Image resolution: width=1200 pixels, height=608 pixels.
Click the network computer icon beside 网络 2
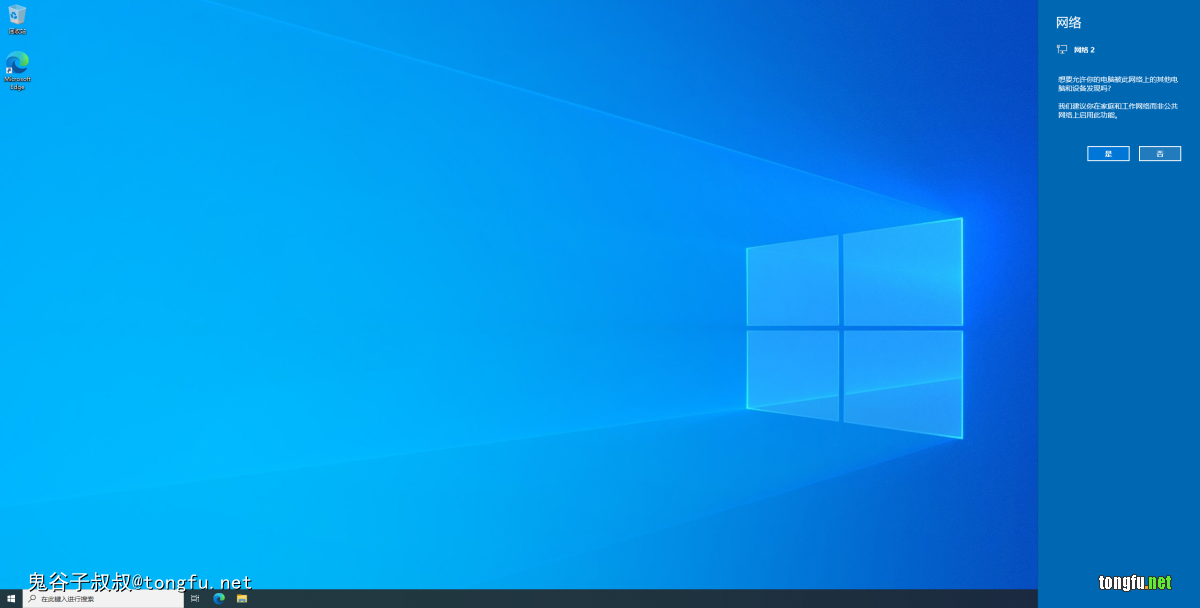(1062, 49)
